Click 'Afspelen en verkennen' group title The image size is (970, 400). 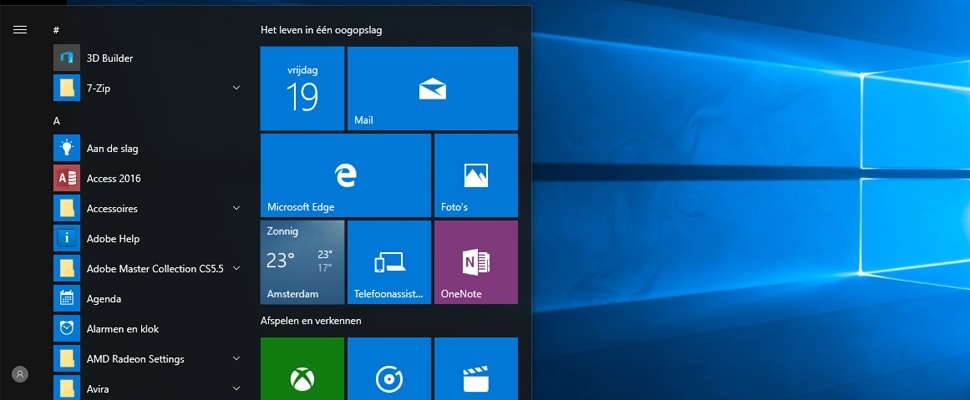tap(311, 321)
